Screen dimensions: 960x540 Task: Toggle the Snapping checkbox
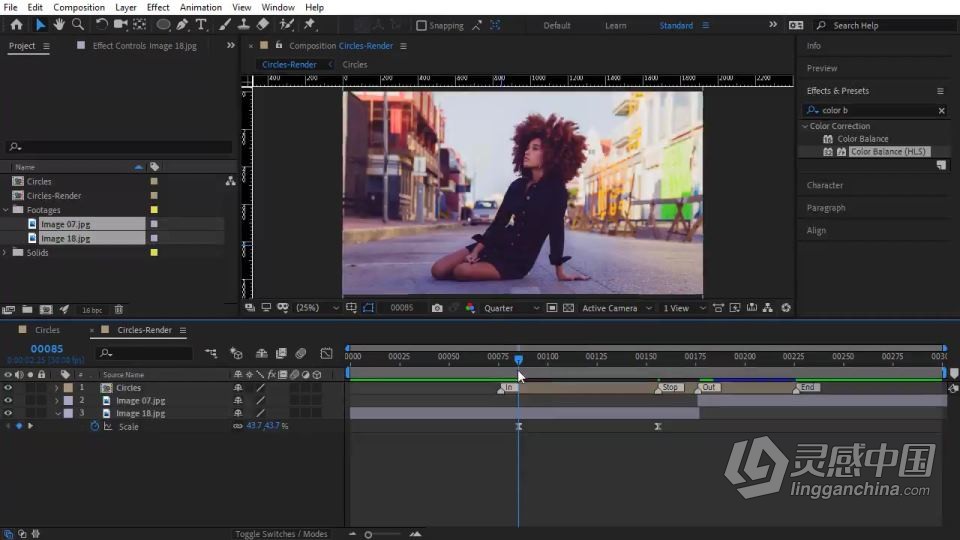[x=421, y=26]
